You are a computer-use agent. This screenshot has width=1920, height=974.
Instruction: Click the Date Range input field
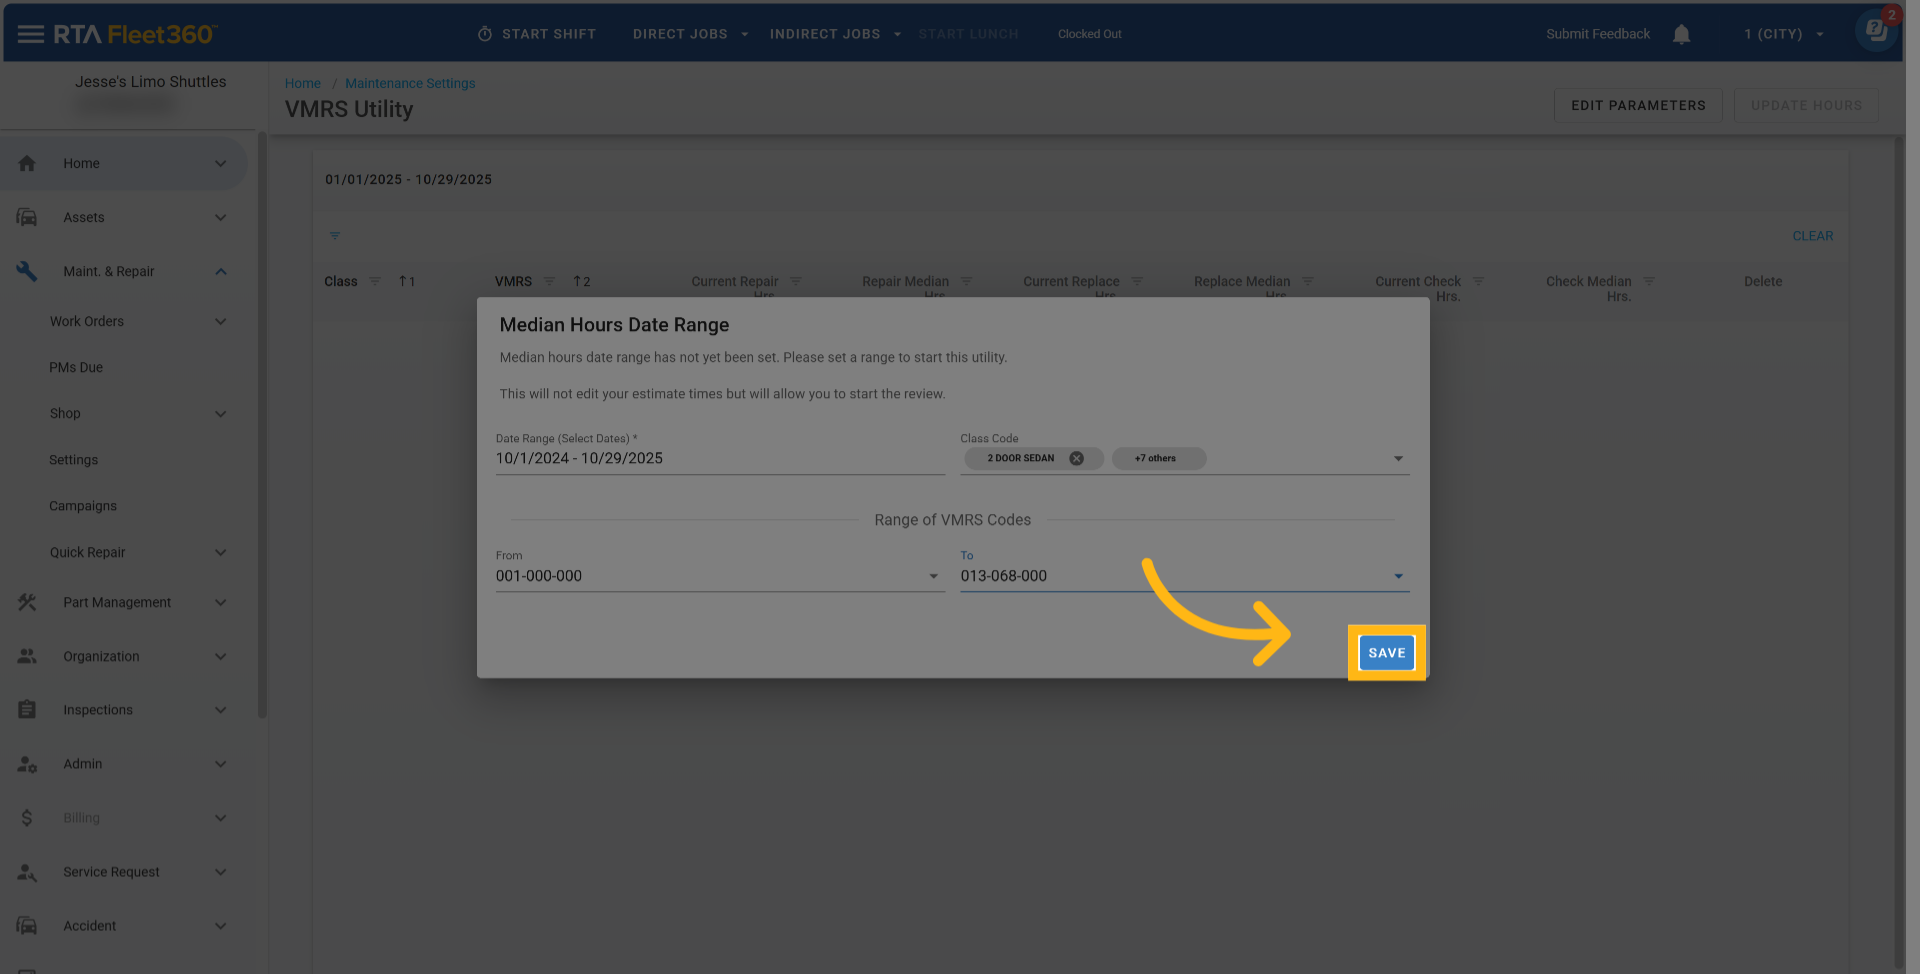(x=719, y=458)
